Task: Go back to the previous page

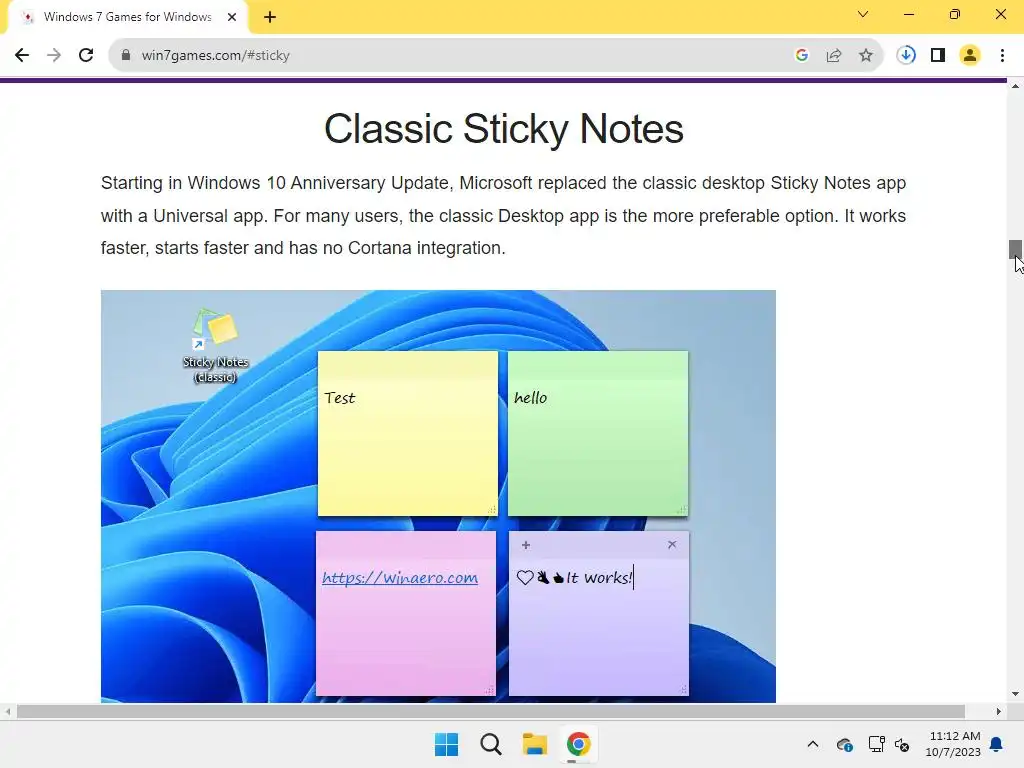Action: [22, 56]
